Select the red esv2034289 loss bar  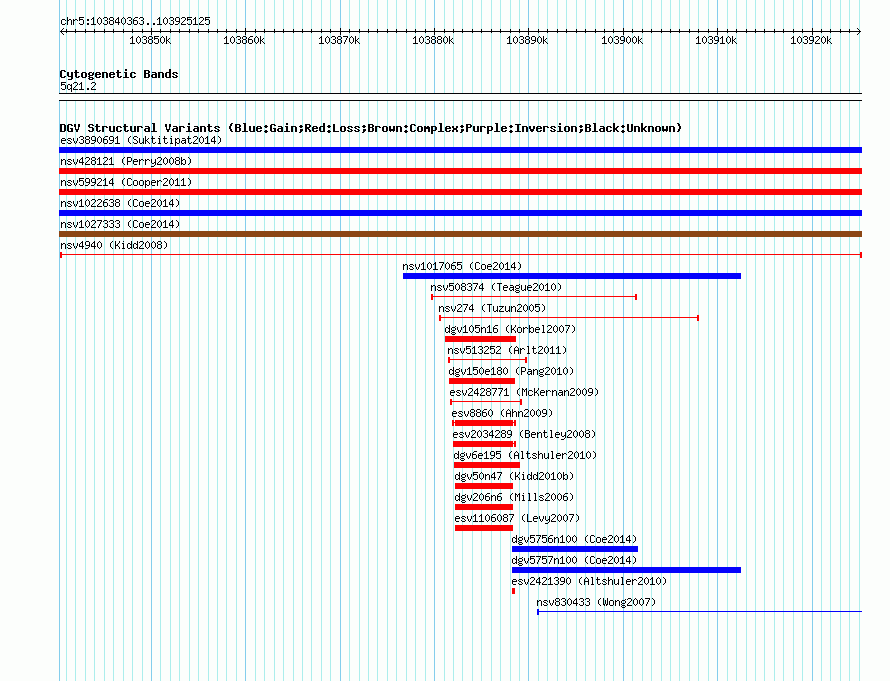click(x=484, y=444)
